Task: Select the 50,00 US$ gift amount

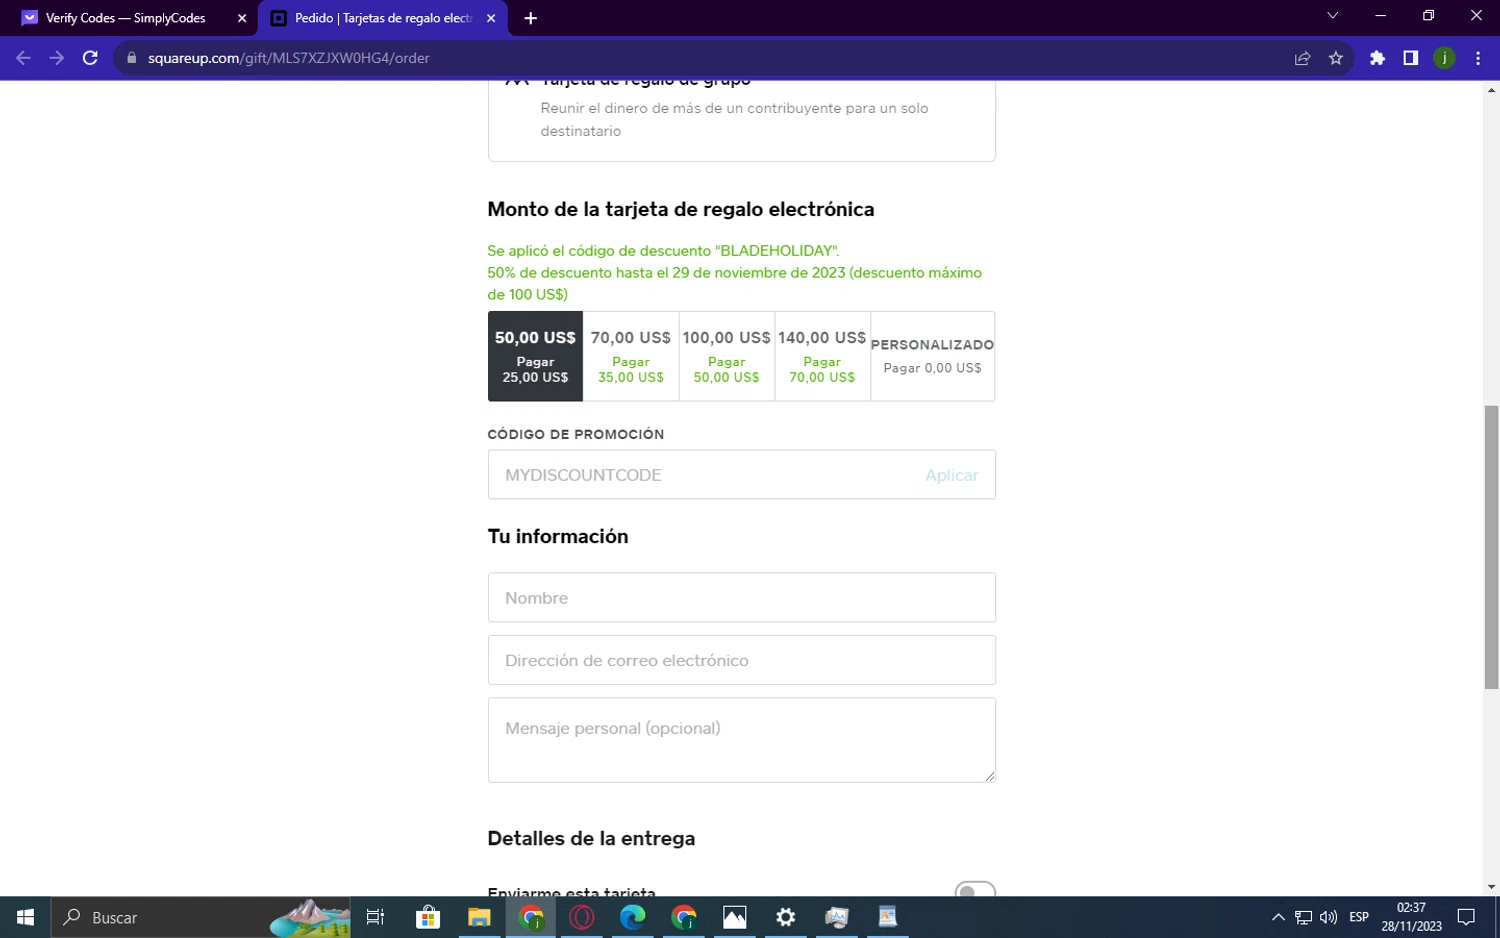Action: [535, 356]
